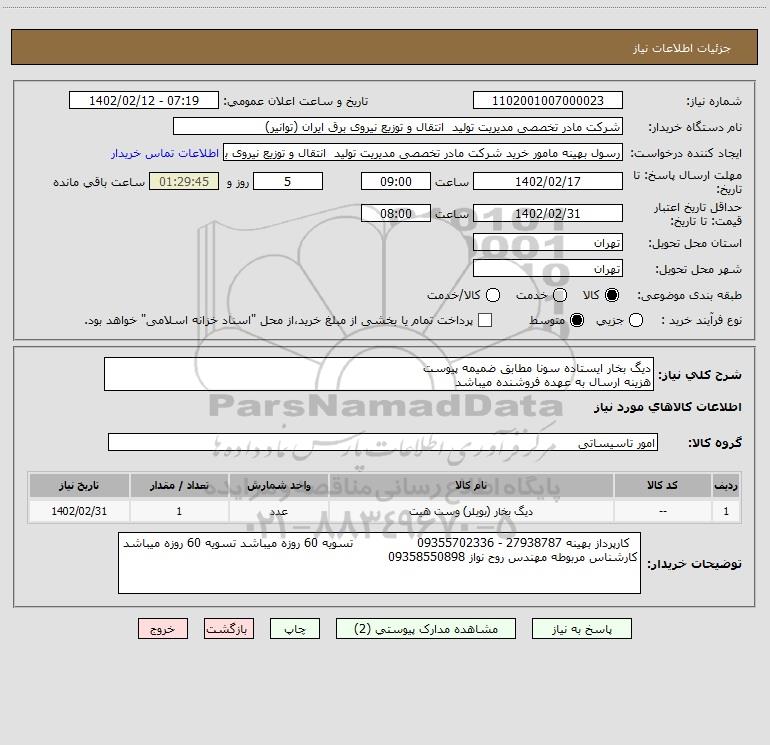Open the اطلاعات تماس خریدار link
Screen dimensions: 770x745
click(165, 153)
